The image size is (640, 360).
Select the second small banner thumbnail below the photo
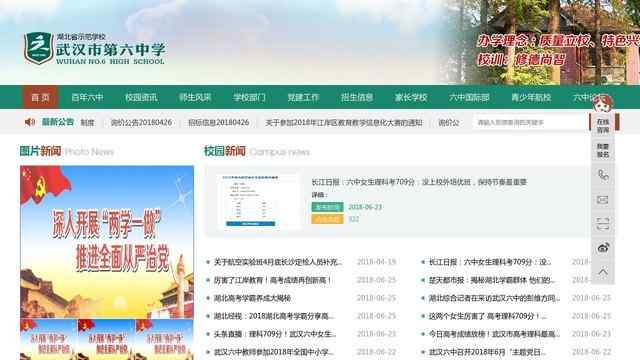[107, 340]
